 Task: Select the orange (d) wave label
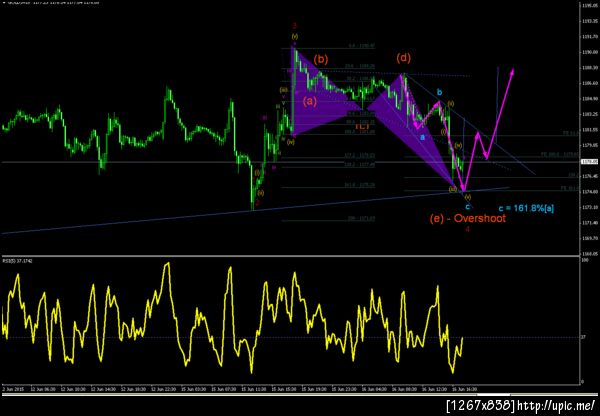(x=404, y=58)
